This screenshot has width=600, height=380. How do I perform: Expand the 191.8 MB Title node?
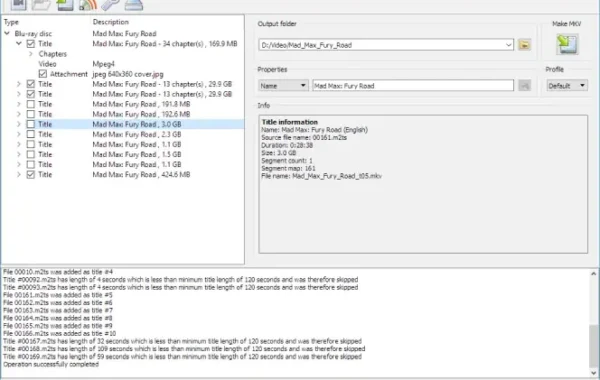tap(18, 104)
